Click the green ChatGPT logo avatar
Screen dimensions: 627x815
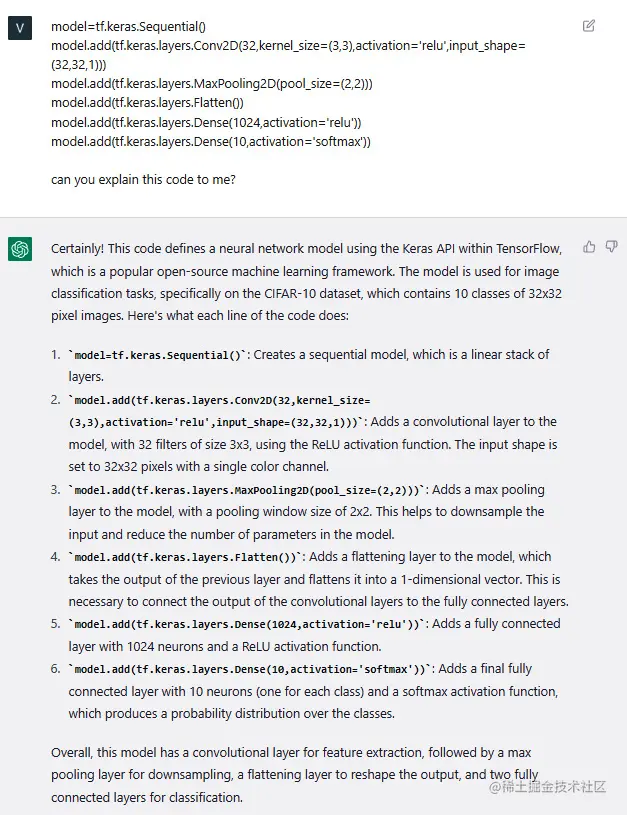coord(20,250)
